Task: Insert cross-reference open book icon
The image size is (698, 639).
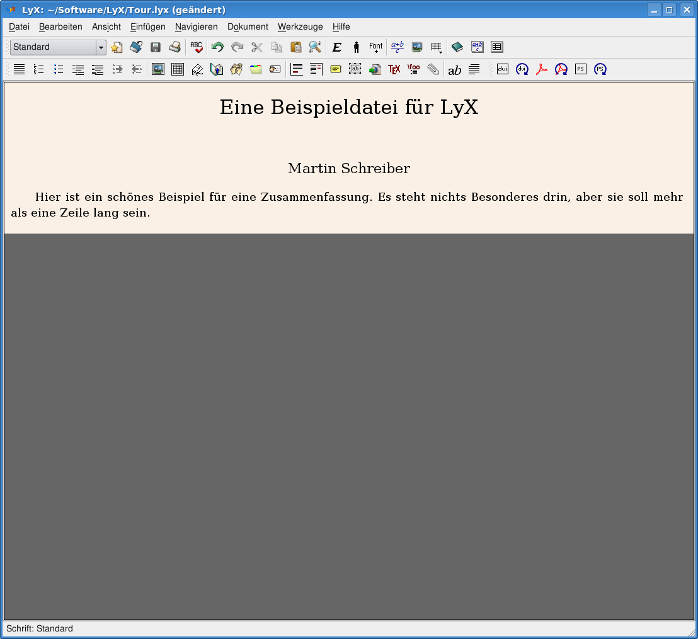Action: [217, 69]
